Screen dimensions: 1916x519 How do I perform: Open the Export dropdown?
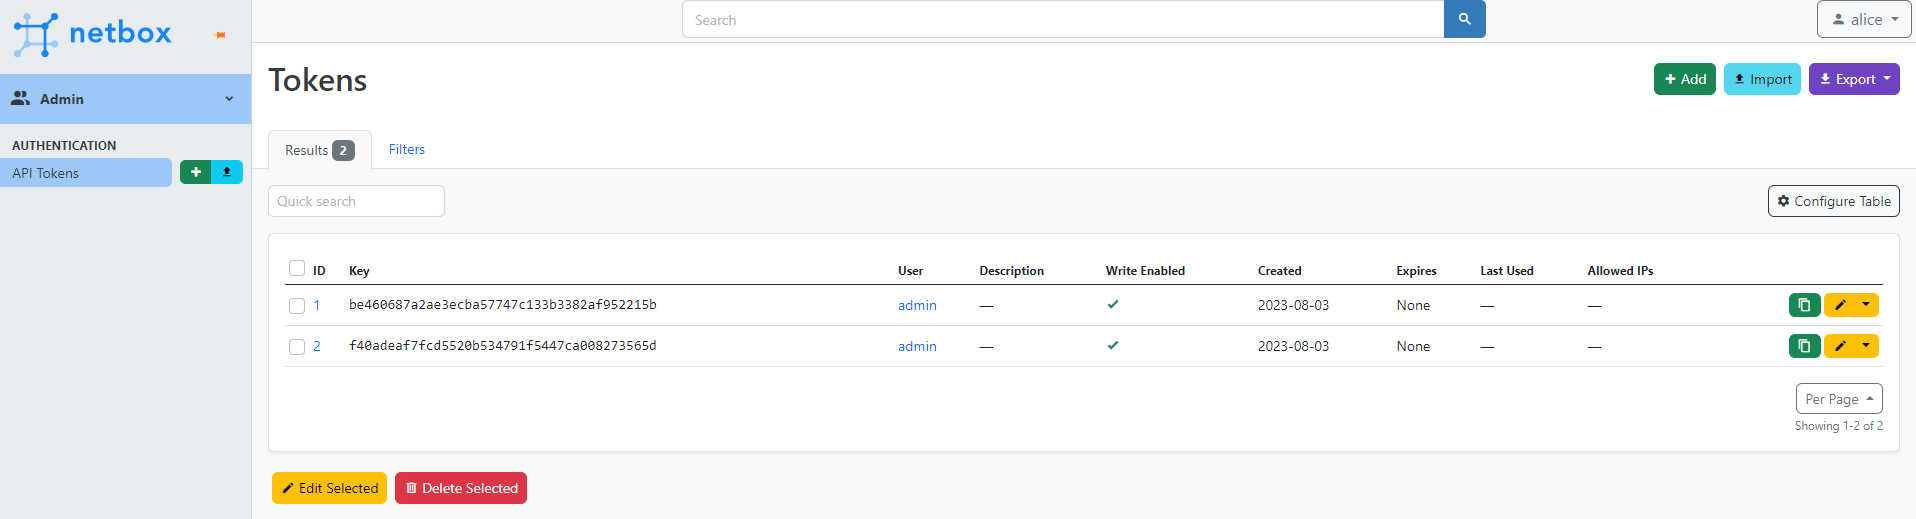[1854, 79]
